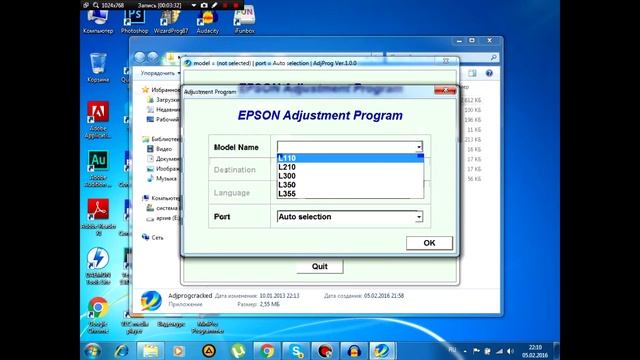
Task: Pick L300 in the Model Name list
Action: [350, 176]
